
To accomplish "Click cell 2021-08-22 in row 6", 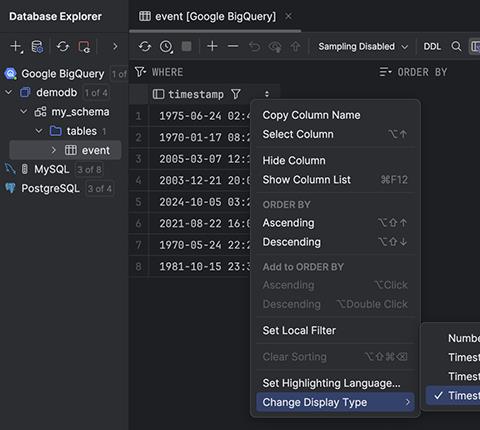I will pyautogui.click(x=200, y=223).
